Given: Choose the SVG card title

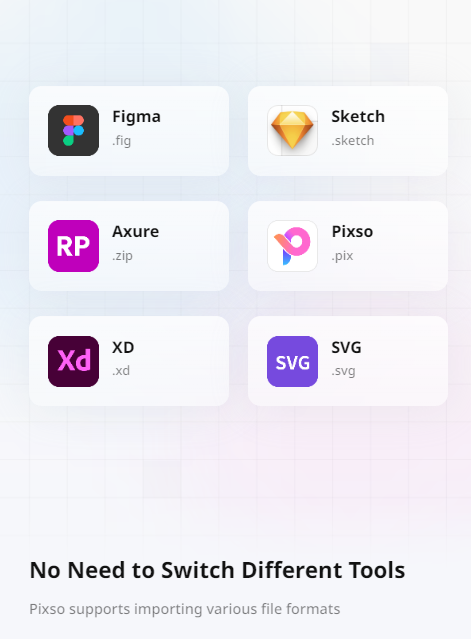Looking at the screenshot, I should [x=346, y=348].
